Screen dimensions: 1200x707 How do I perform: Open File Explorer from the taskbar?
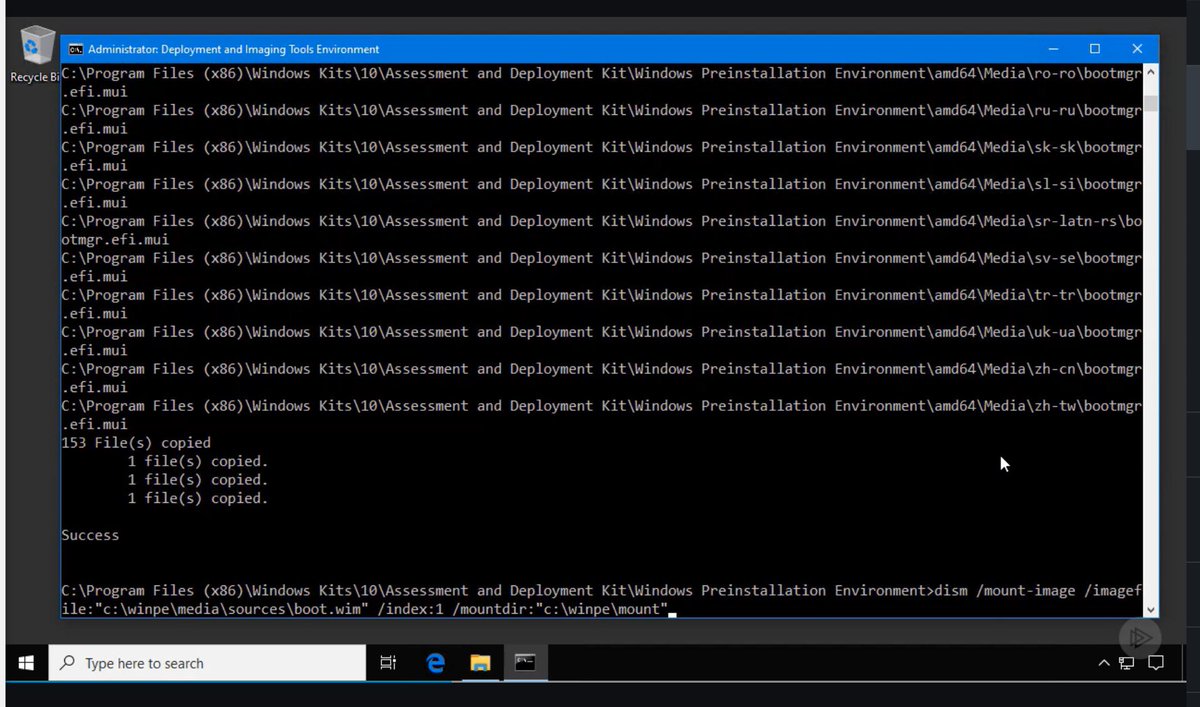point(480,663)
